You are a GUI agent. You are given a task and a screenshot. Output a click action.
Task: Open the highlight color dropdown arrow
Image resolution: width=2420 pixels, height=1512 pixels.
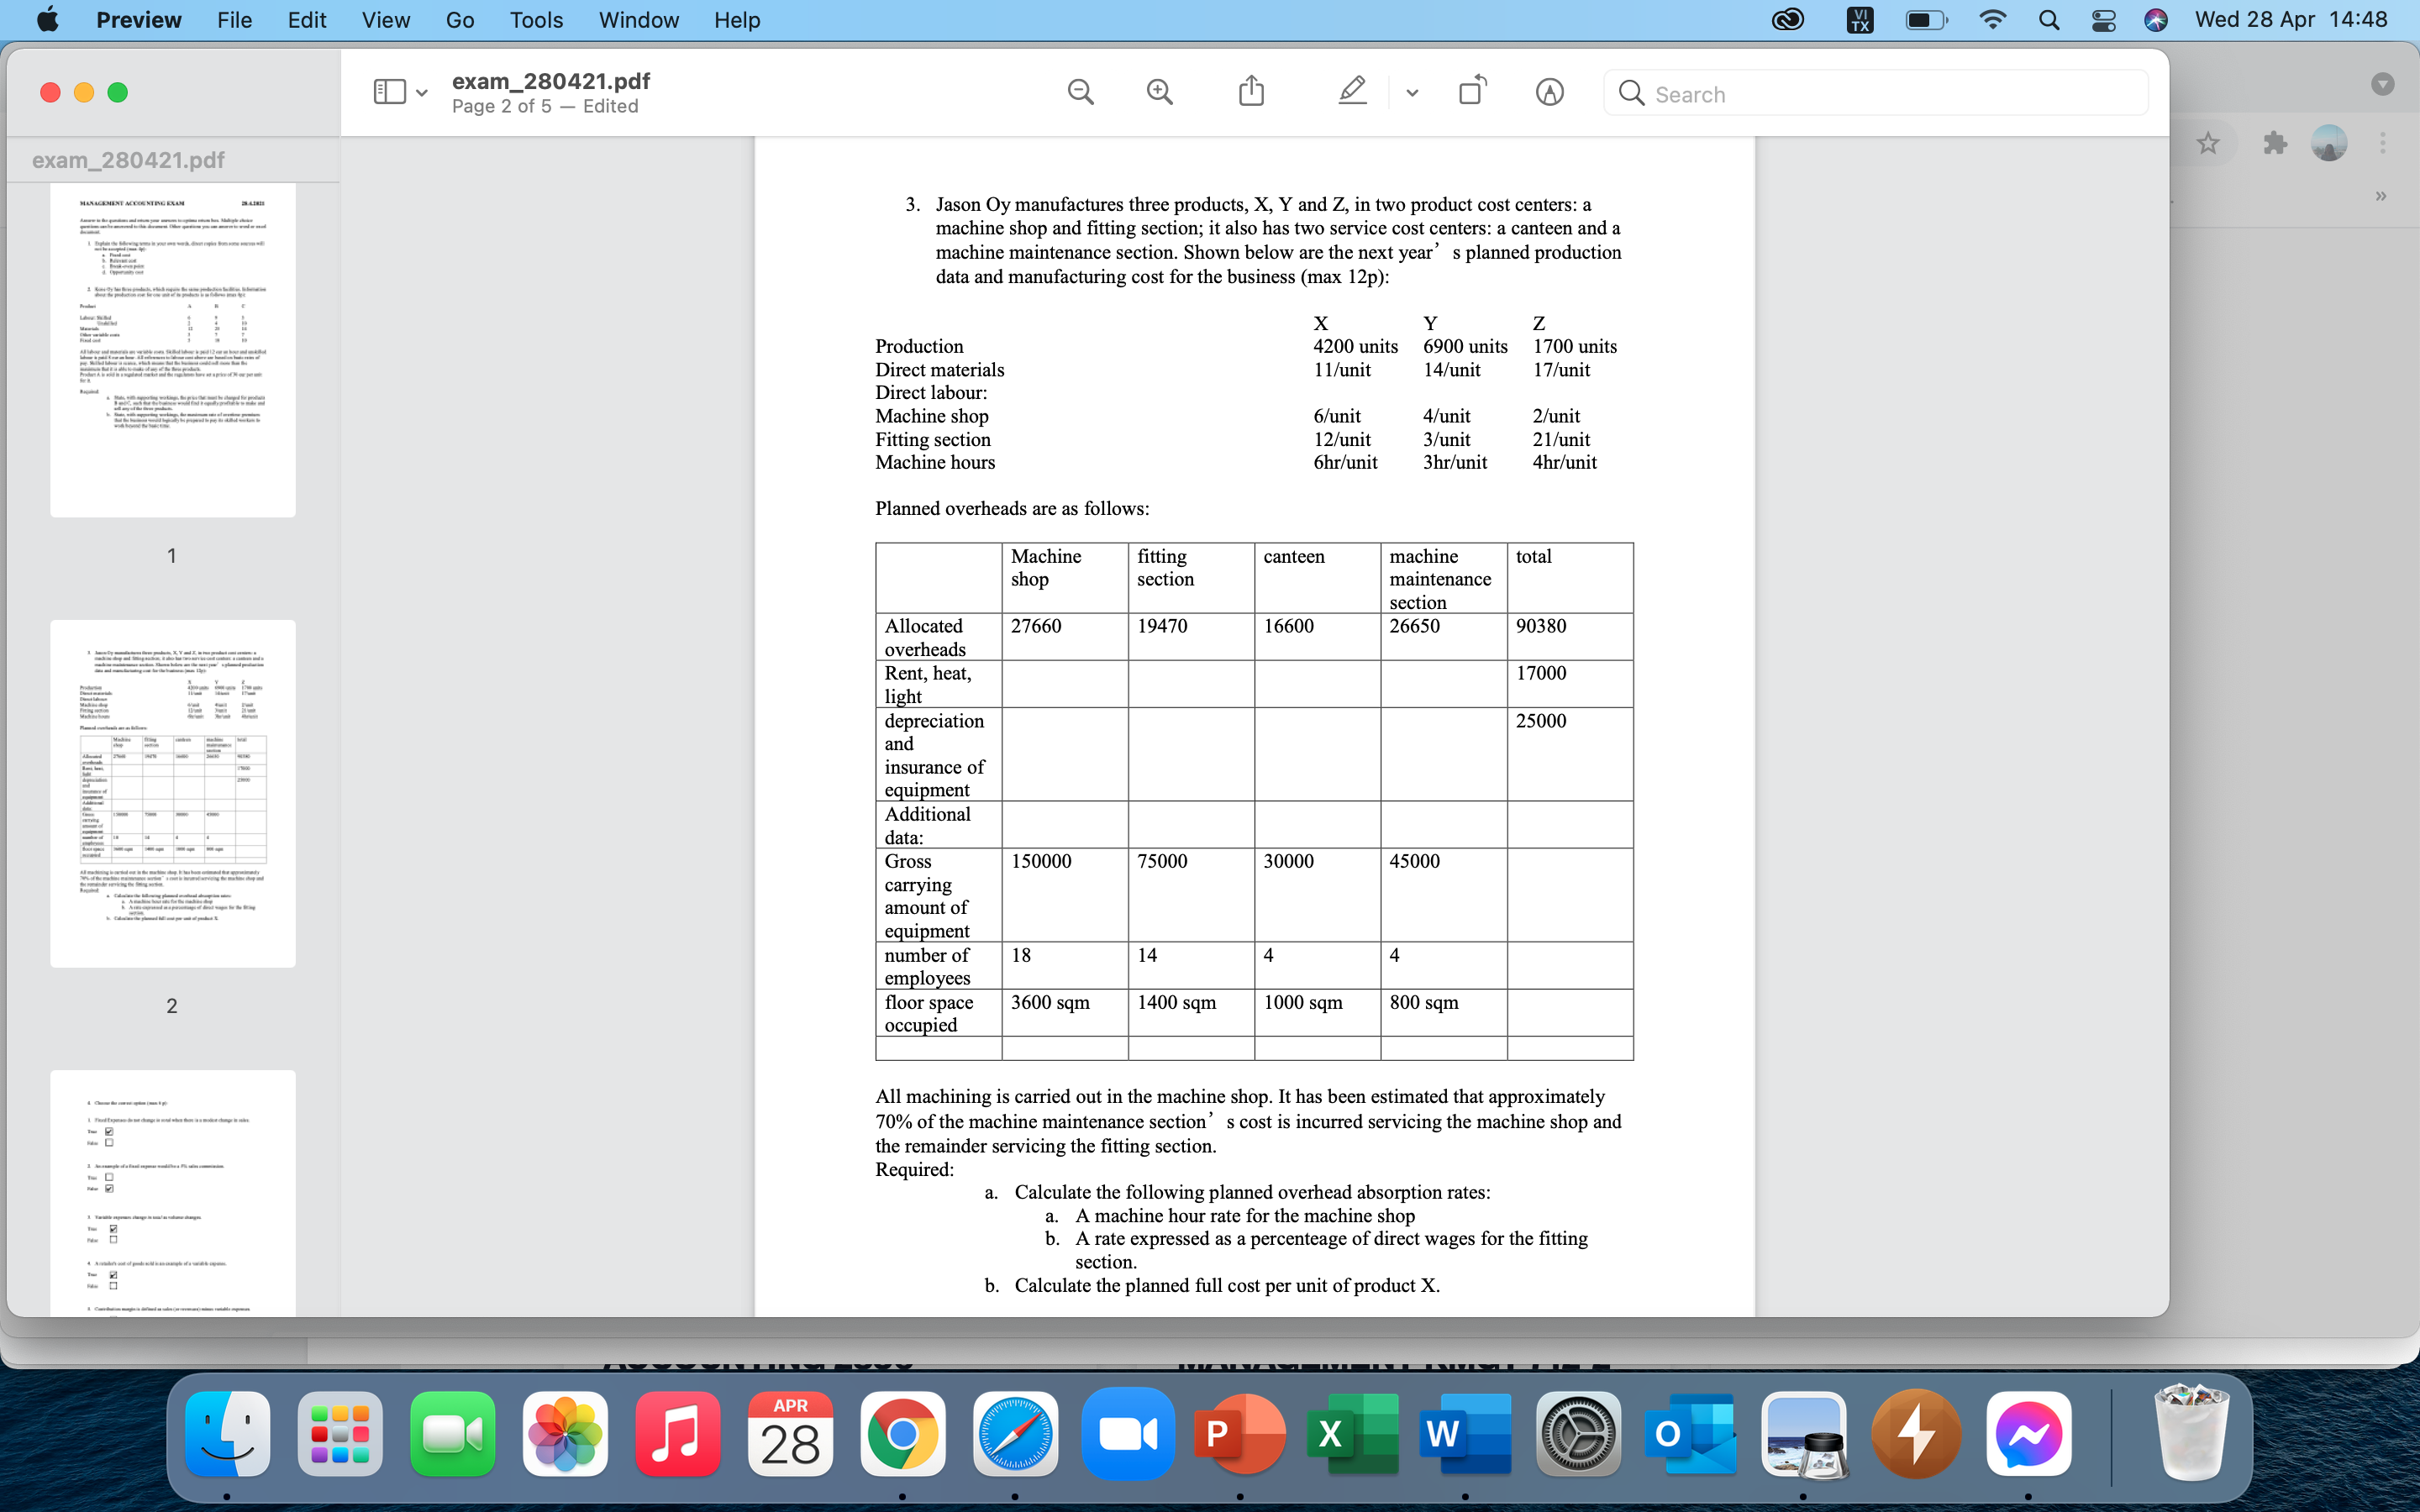(x=1411, y=93)
